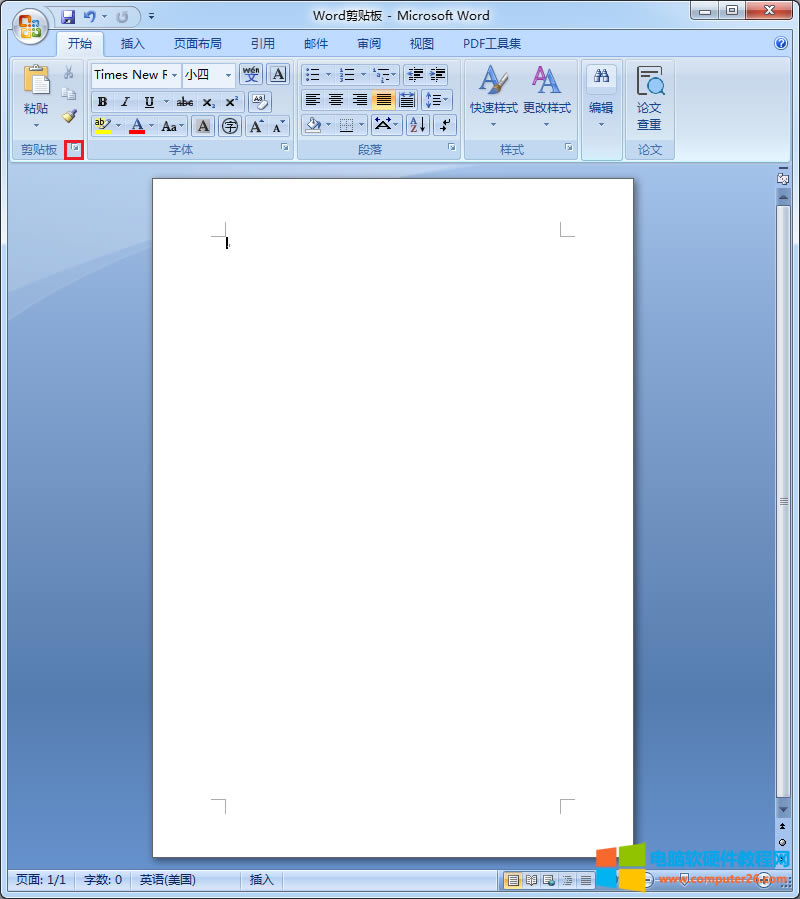
Task: Click the 字数: 0 word count in status bar
Action: click(103, 880)
